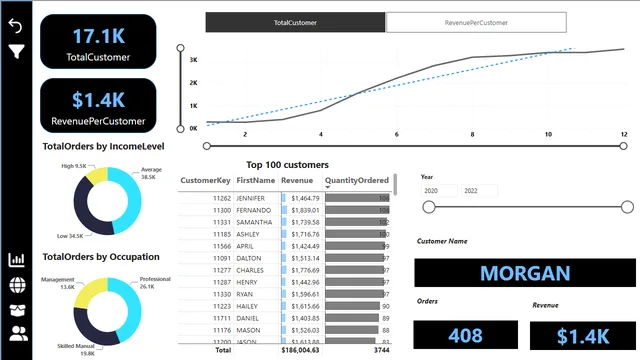Screen dimensions: 640x360
Task: Click right handle of chart month zoom slider
Action: (623, 146)
